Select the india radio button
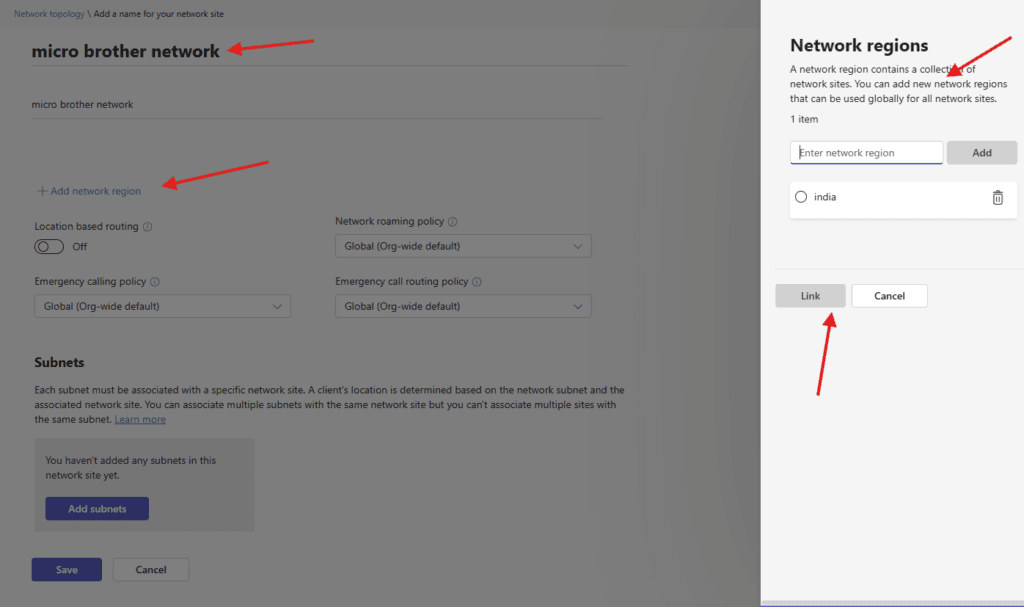The image size is (1024, 607). pos(801,198)
